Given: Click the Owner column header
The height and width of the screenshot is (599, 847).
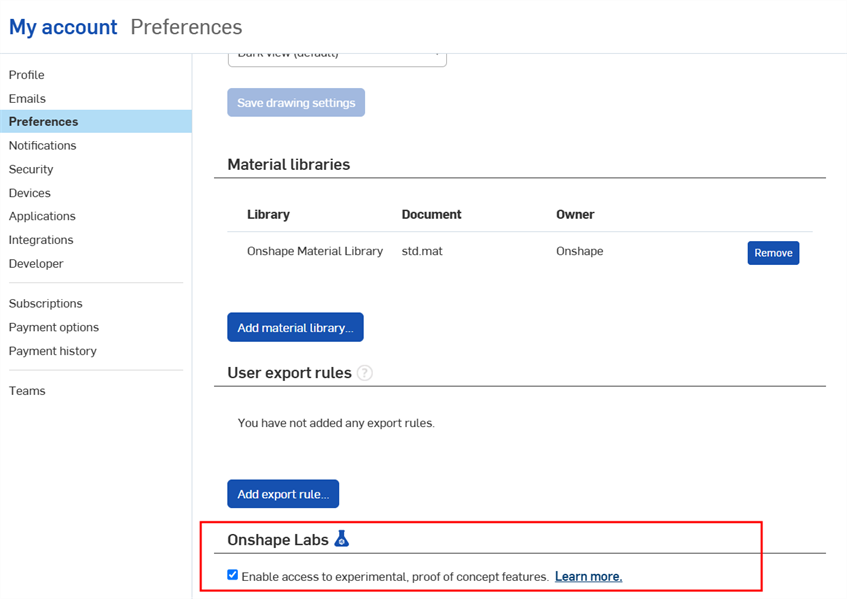Looking at the screenshot, I should (575, 214).
